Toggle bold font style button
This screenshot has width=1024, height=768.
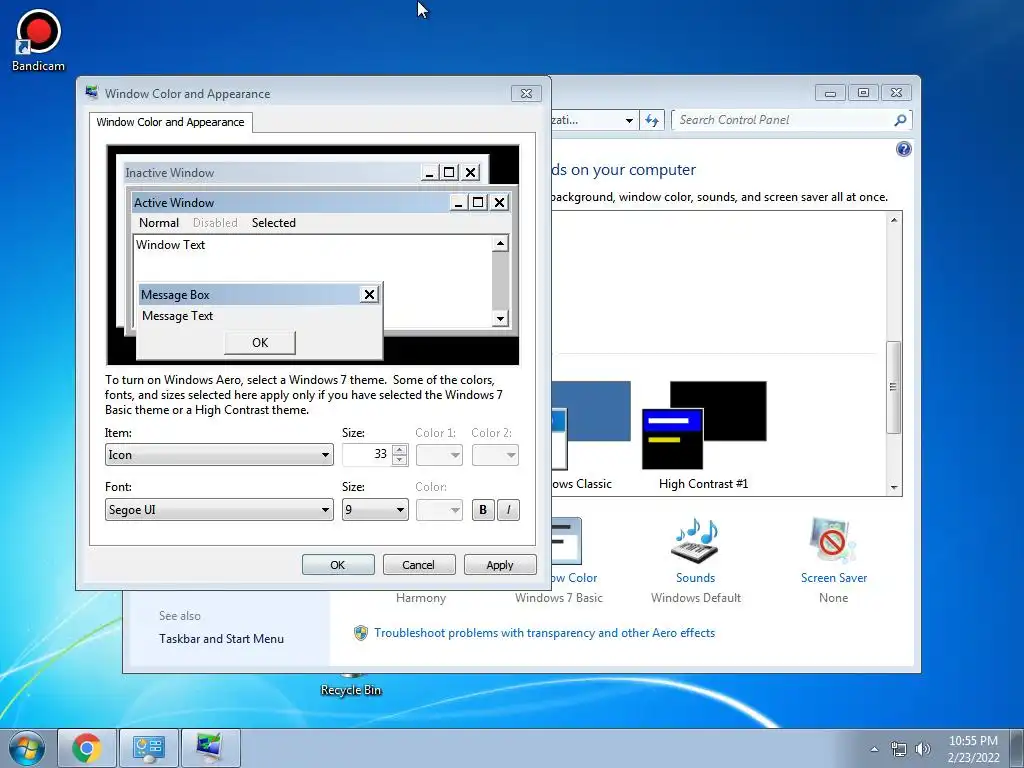click(483, 510)
